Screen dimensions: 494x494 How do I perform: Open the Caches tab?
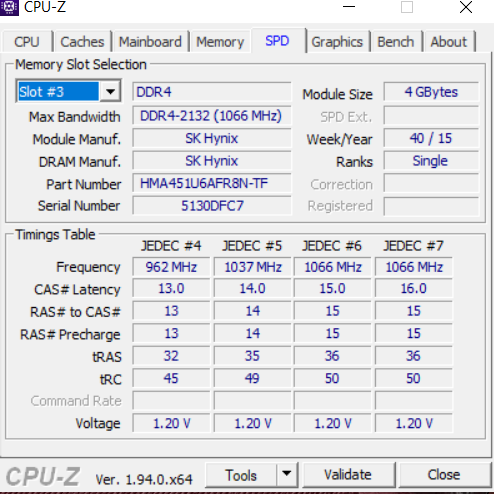(82, 42)
